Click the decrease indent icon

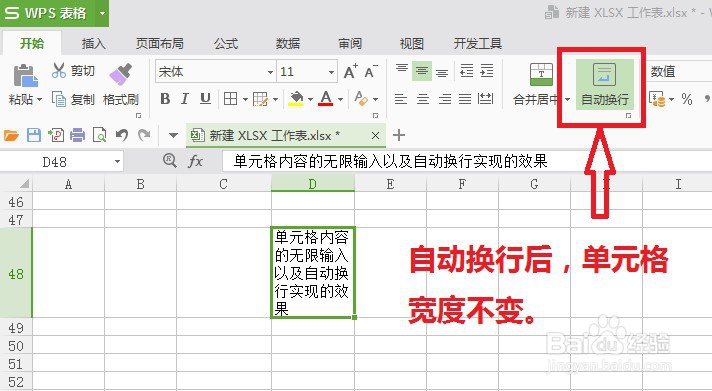coord(467,71)
